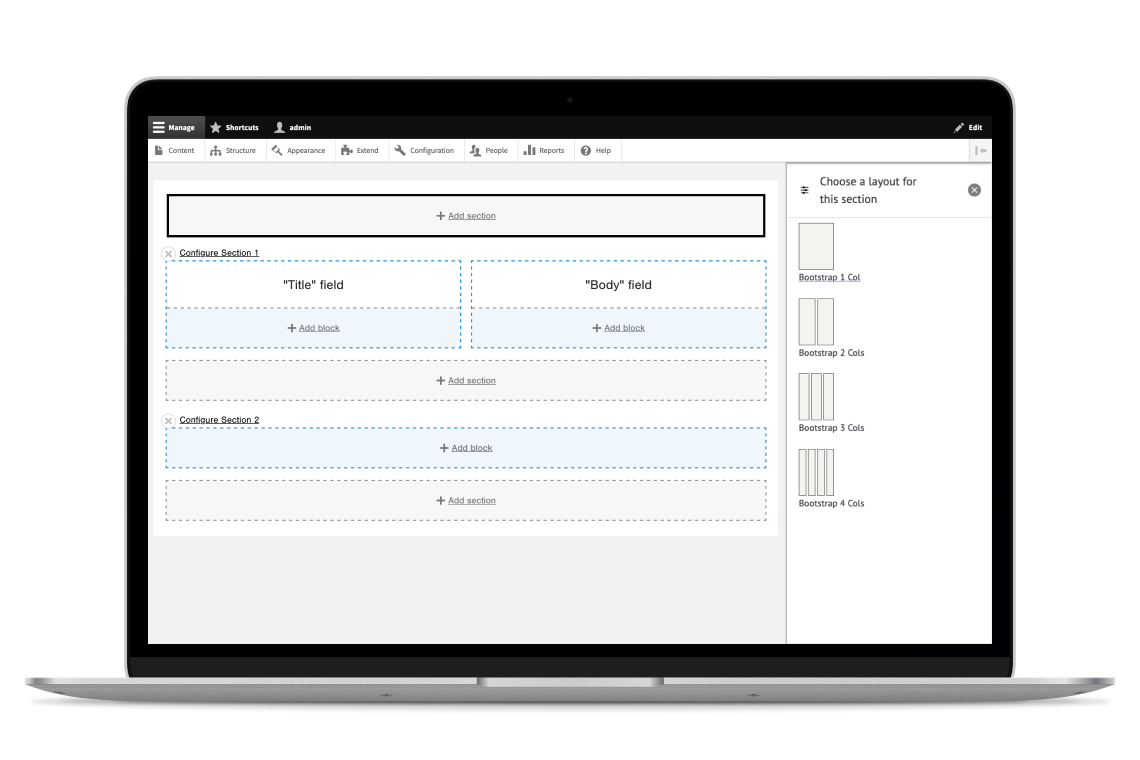
Task: Open the Help page
Action: pos(596,151)
